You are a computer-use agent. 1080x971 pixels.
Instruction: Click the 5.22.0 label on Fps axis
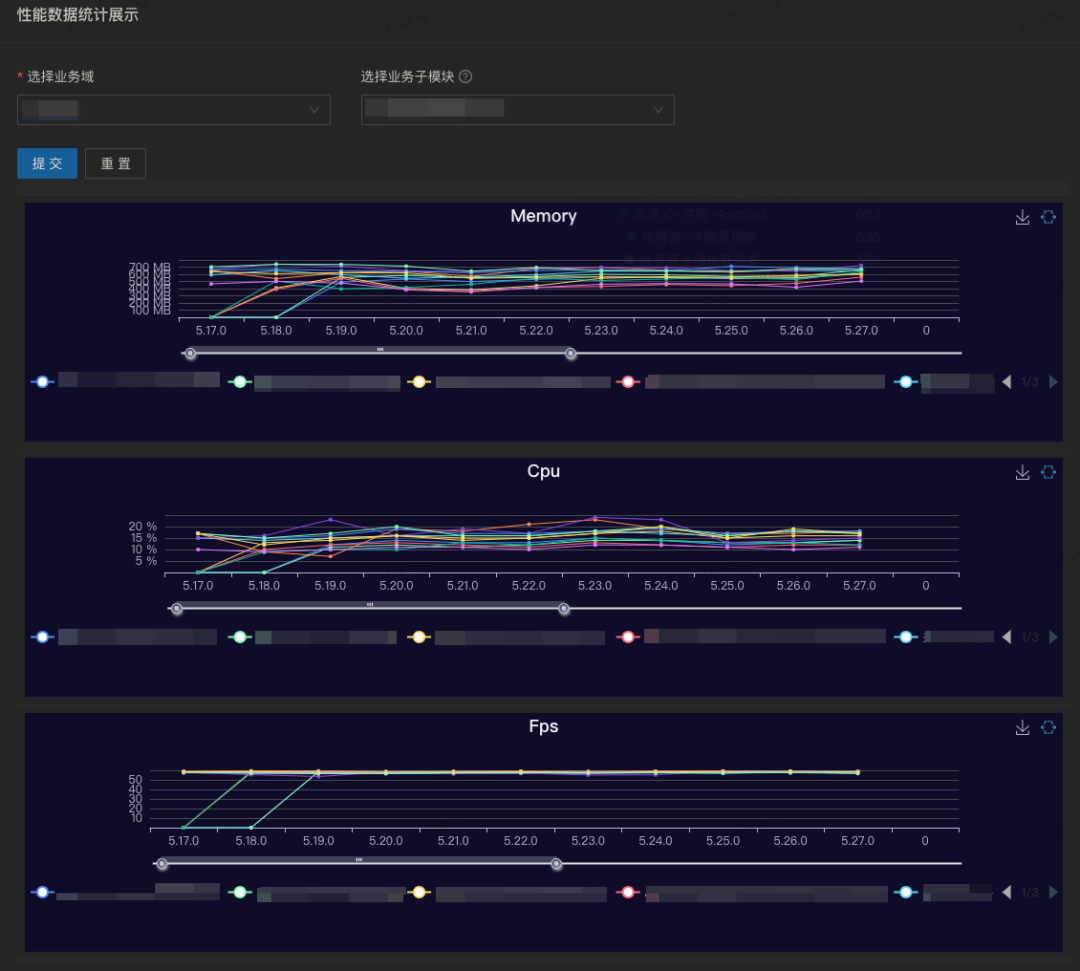pyautogui.click(x=520, y=841)
